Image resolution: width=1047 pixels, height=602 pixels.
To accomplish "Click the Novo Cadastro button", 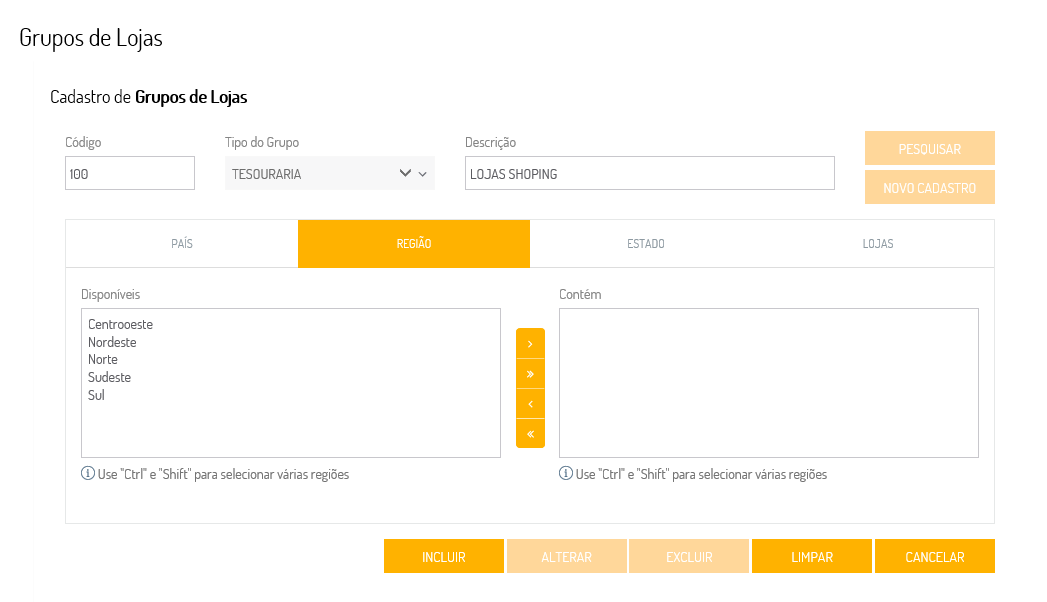I will coord(930,187).
